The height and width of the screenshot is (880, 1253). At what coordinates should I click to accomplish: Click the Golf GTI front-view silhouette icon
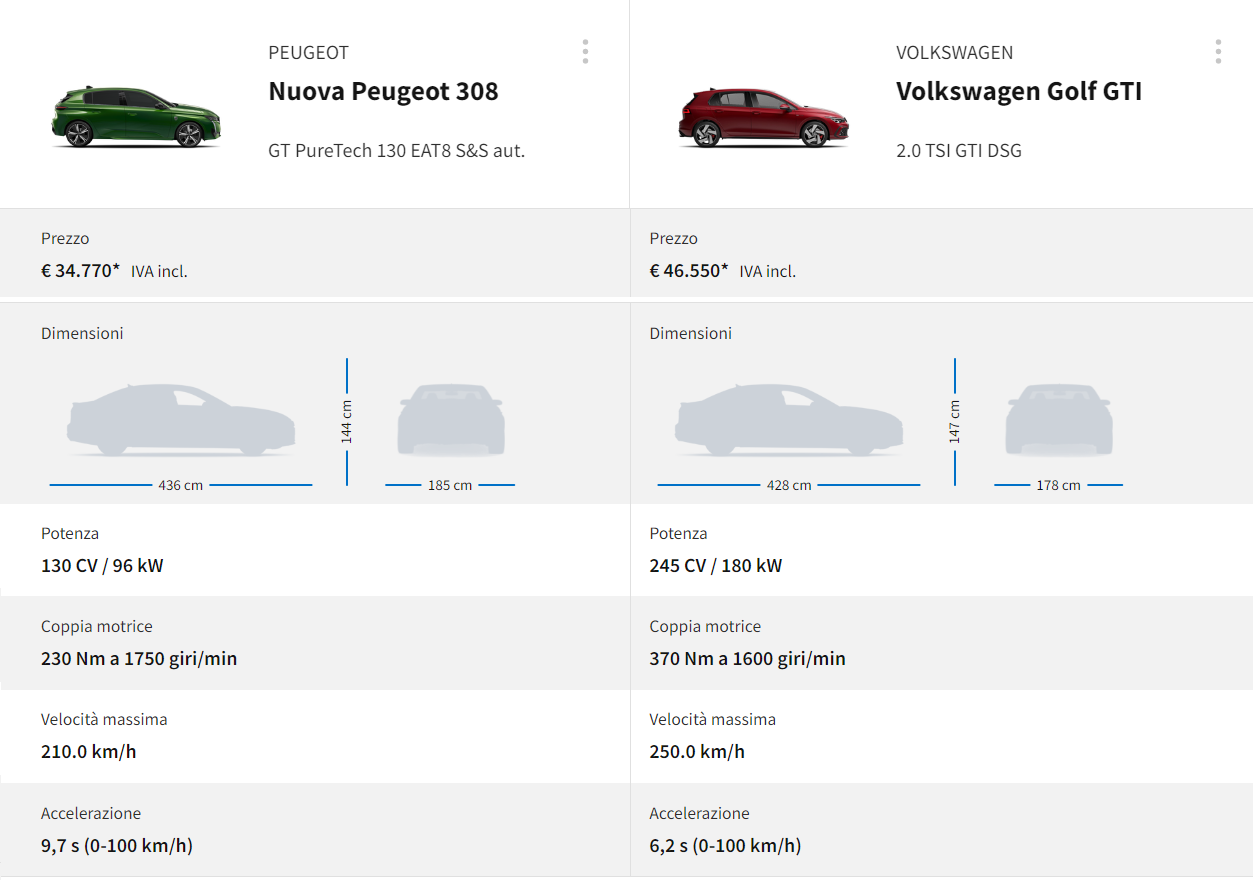(x=1058, y=420)
